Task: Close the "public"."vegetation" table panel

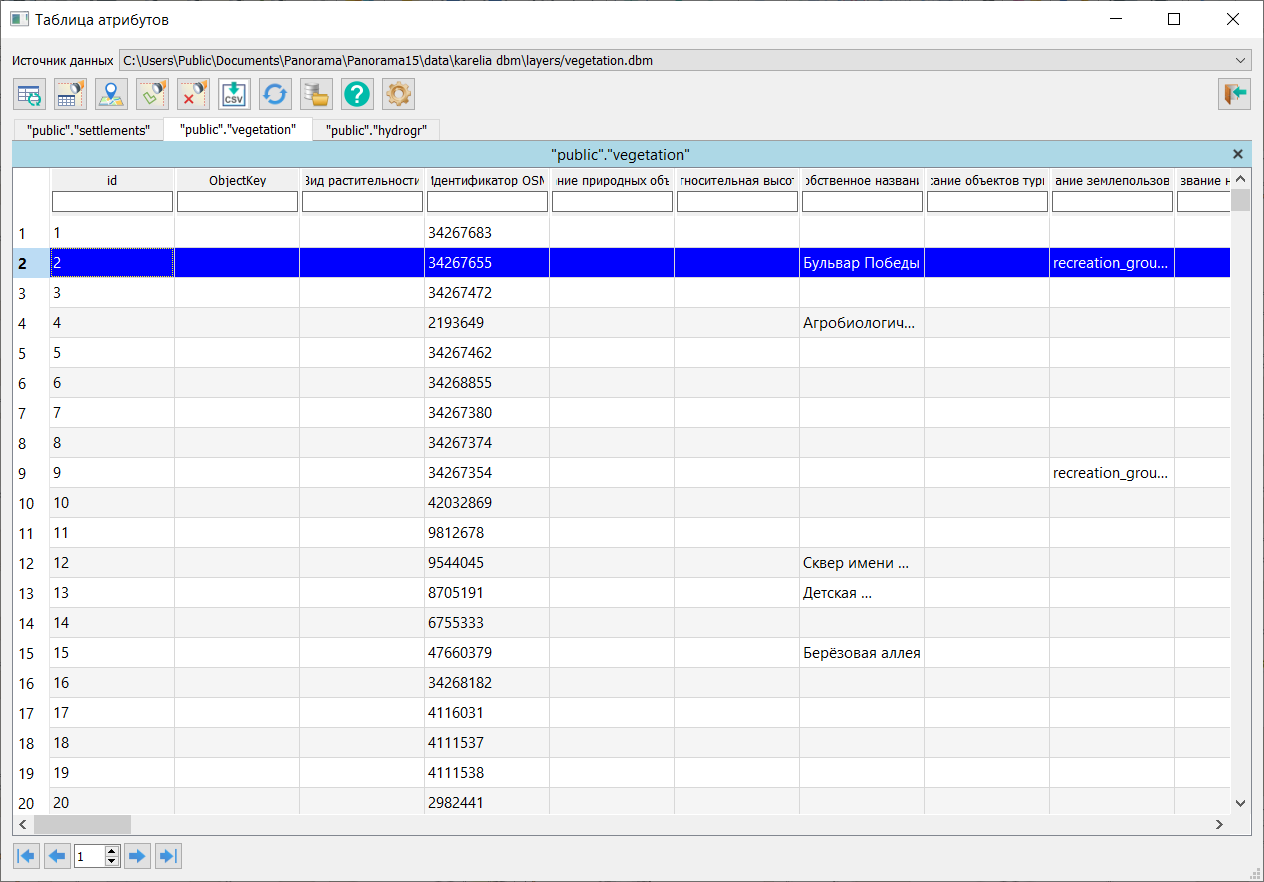Action: (1238, 154)
